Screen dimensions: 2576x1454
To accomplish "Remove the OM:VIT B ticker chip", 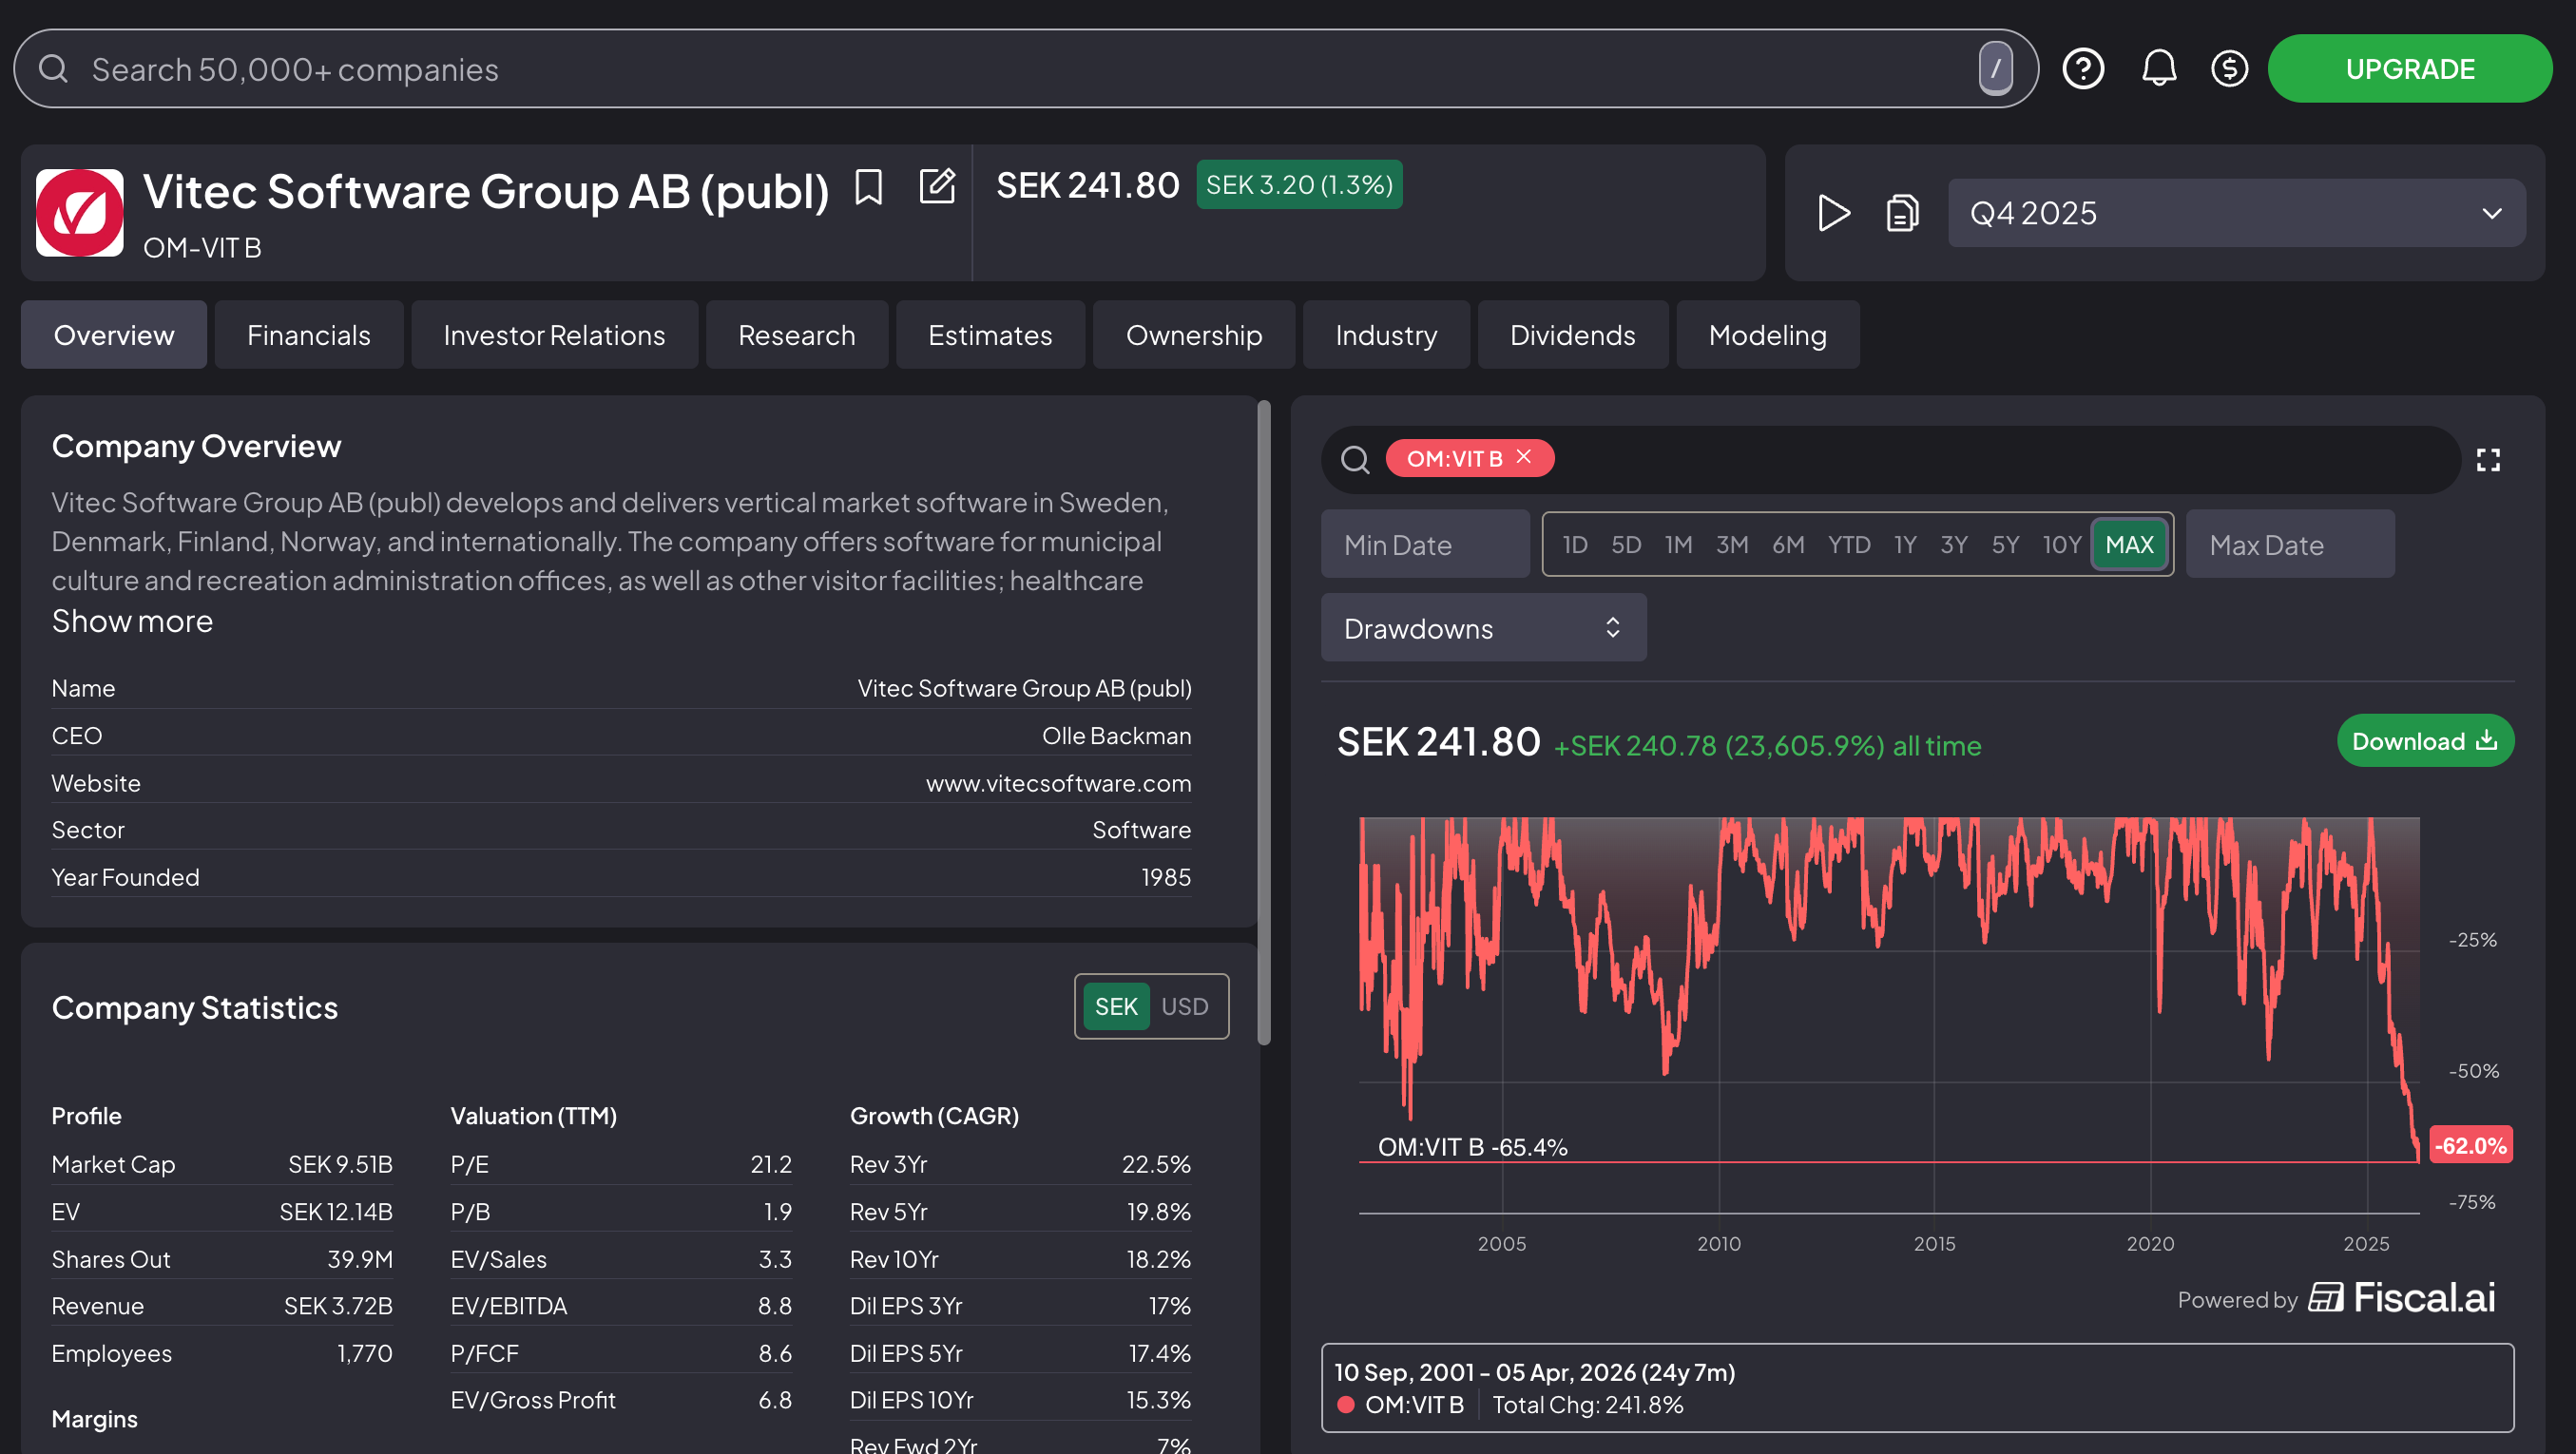I will (x=1524, y=457).
